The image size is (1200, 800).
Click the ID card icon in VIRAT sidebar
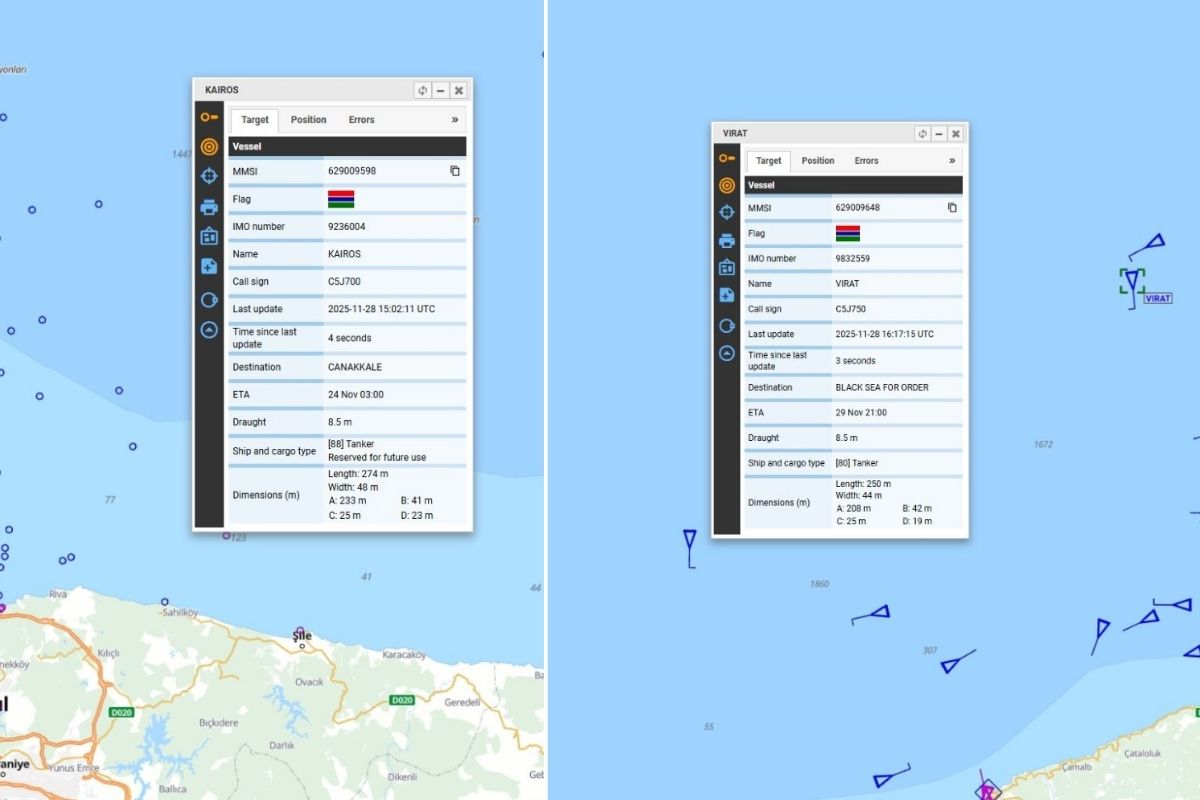click(x=727, y=267)
